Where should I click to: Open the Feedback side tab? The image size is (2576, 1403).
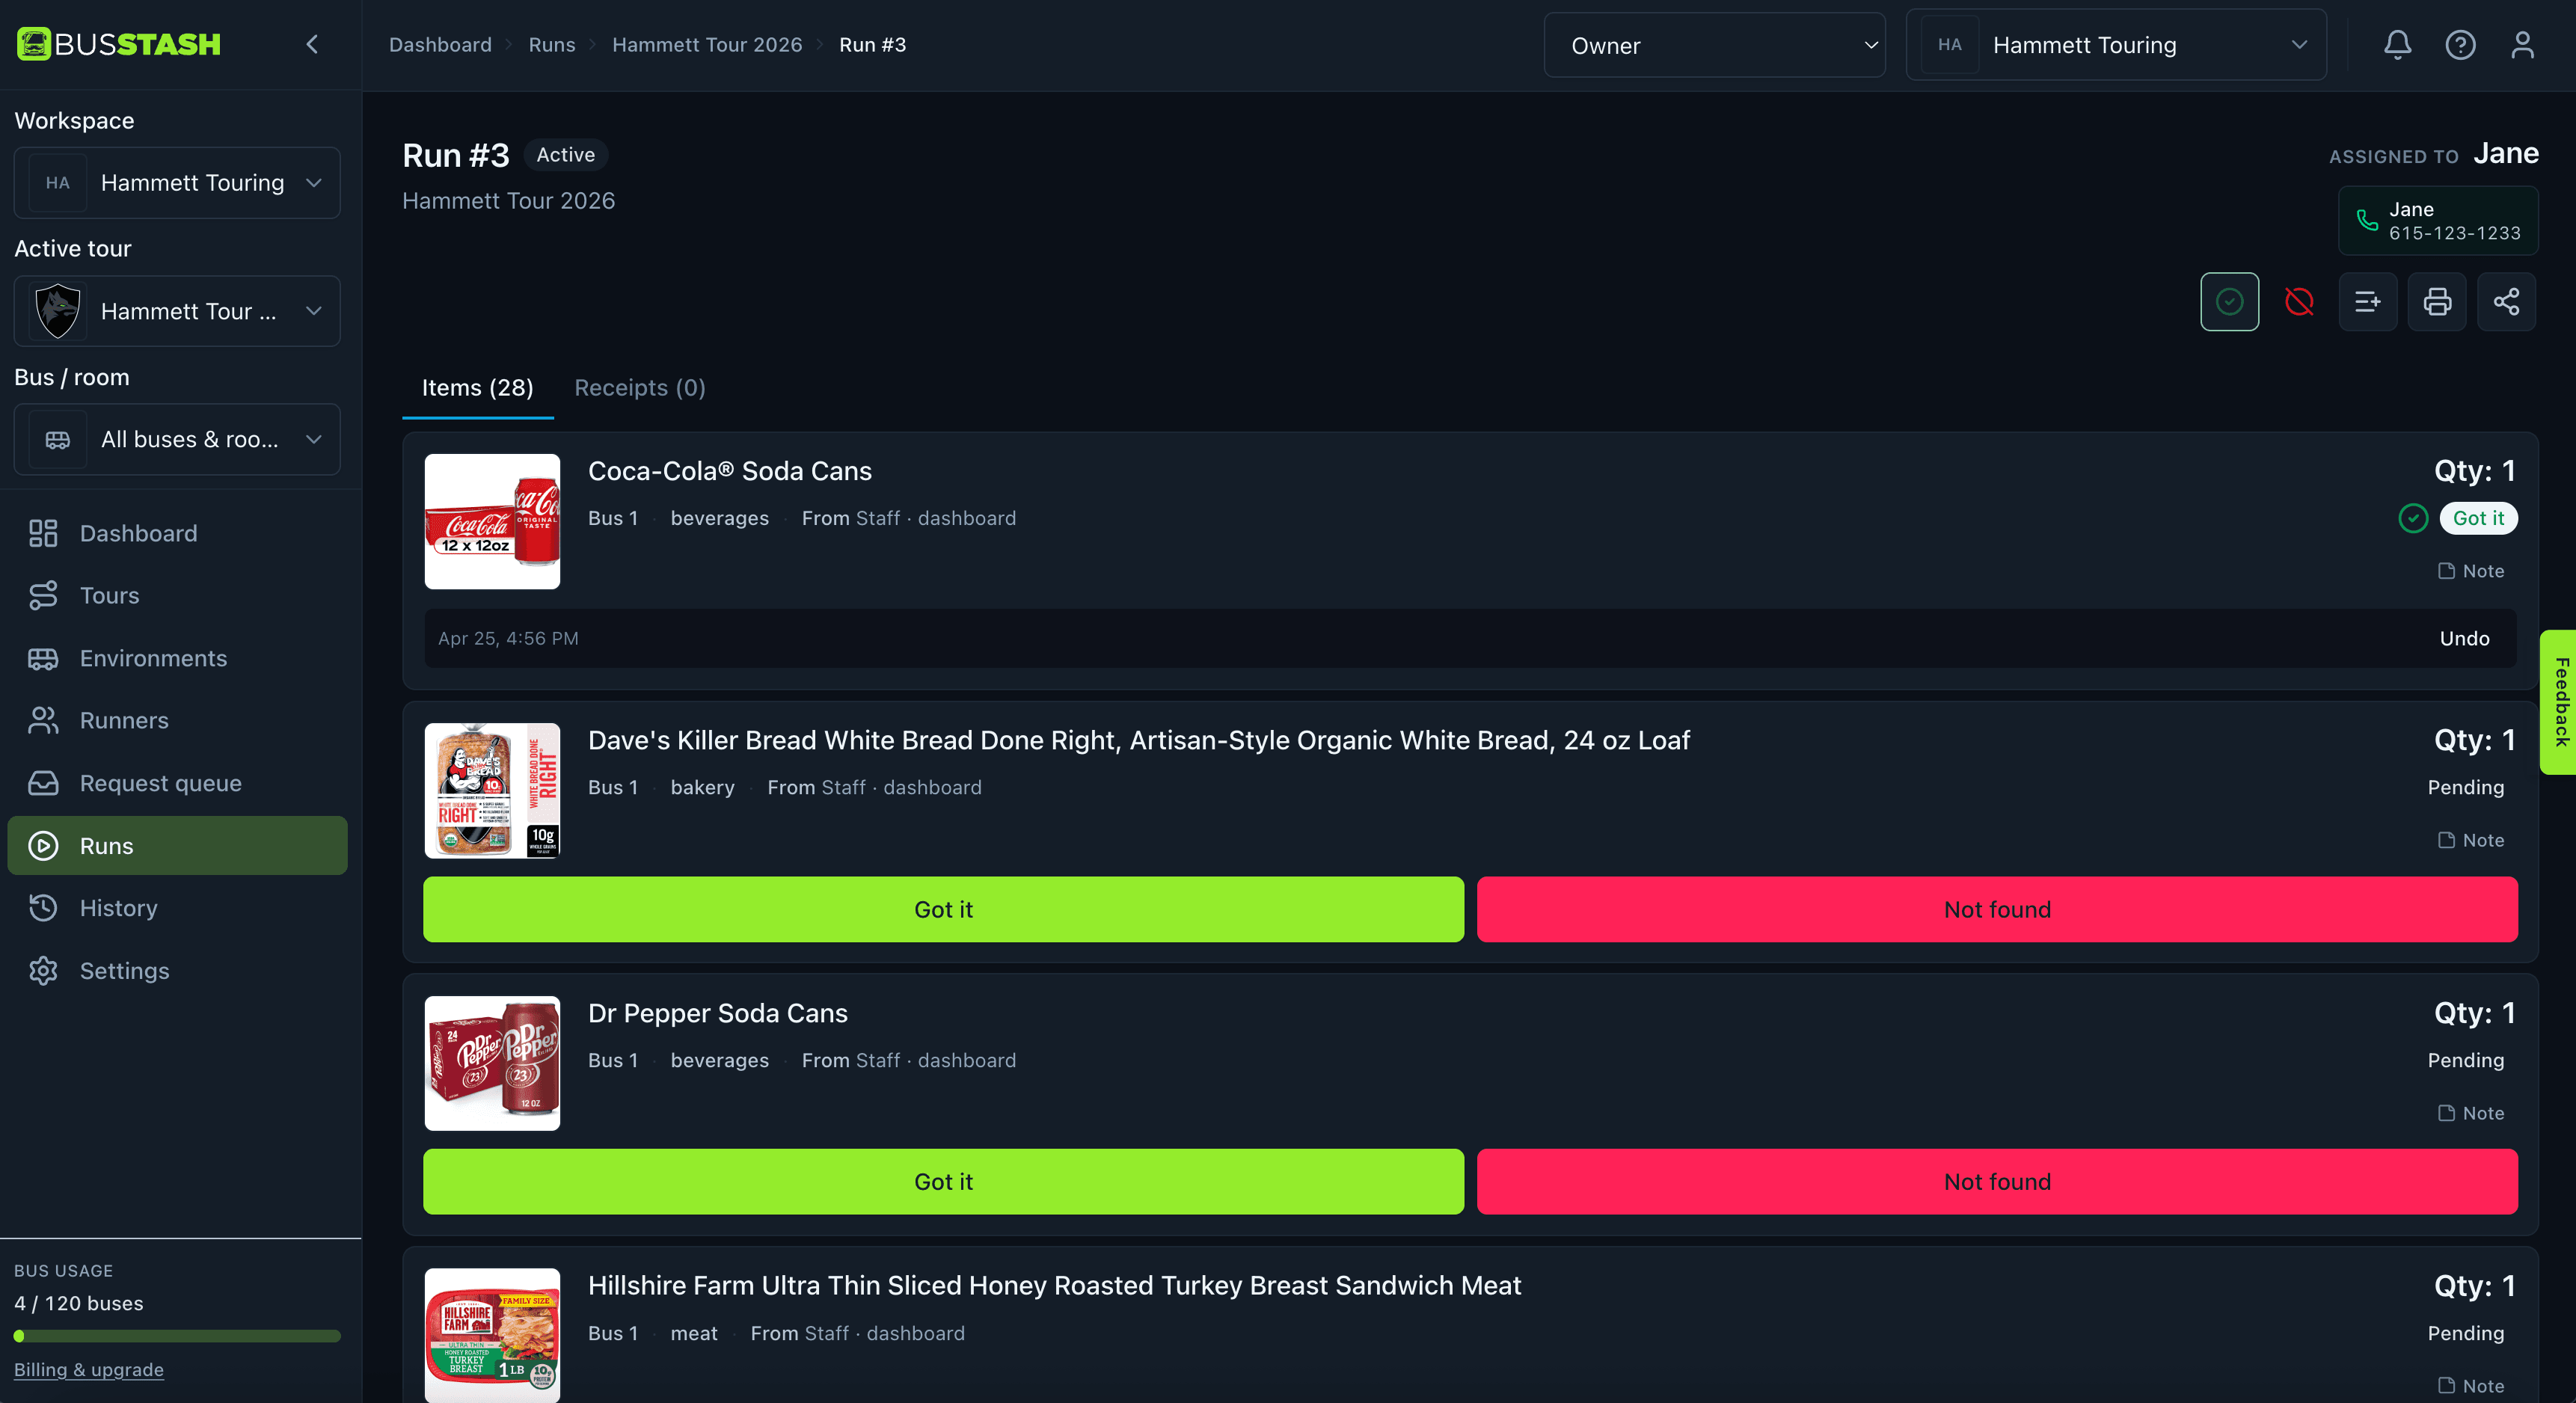click(2559, 701)
